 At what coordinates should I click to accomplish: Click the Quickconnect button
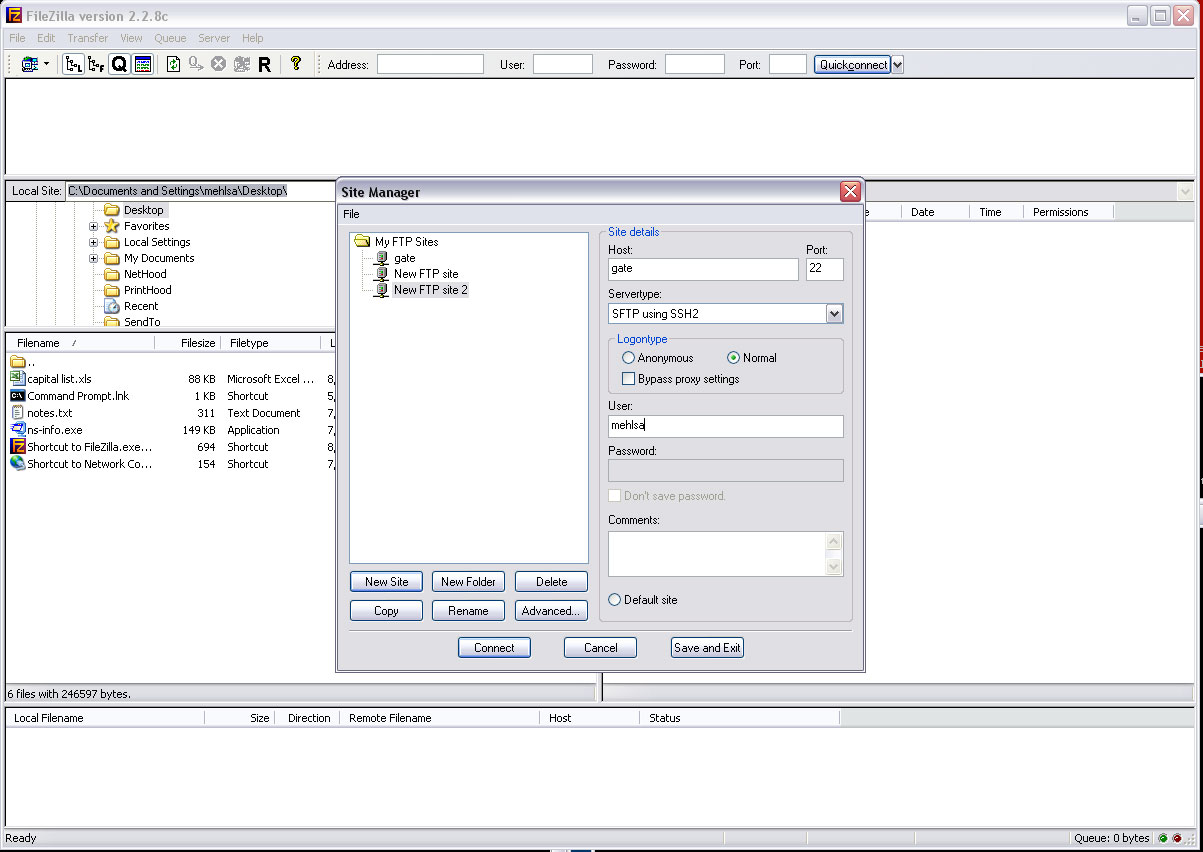852,64
